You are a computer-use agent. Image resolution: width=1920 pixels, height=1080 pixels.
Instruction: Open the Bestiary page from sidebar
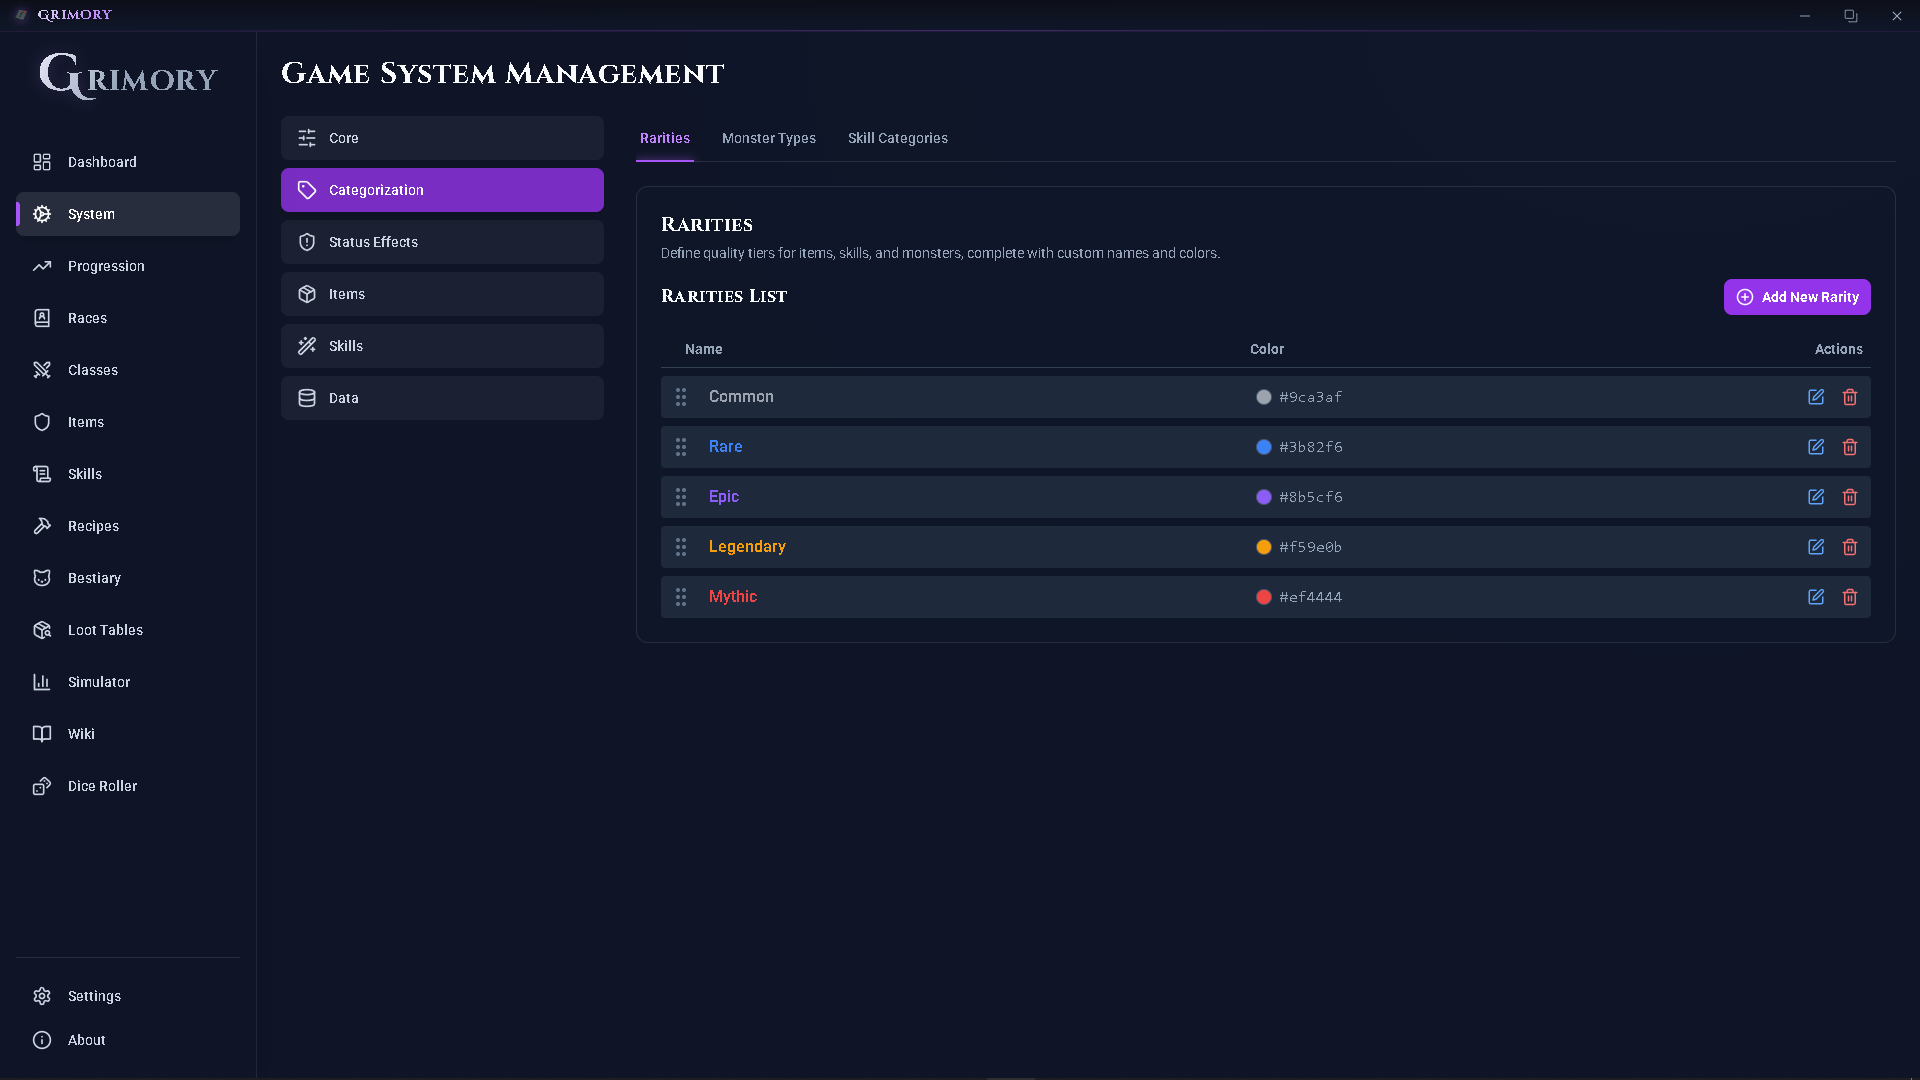click(x=94, y=578)
